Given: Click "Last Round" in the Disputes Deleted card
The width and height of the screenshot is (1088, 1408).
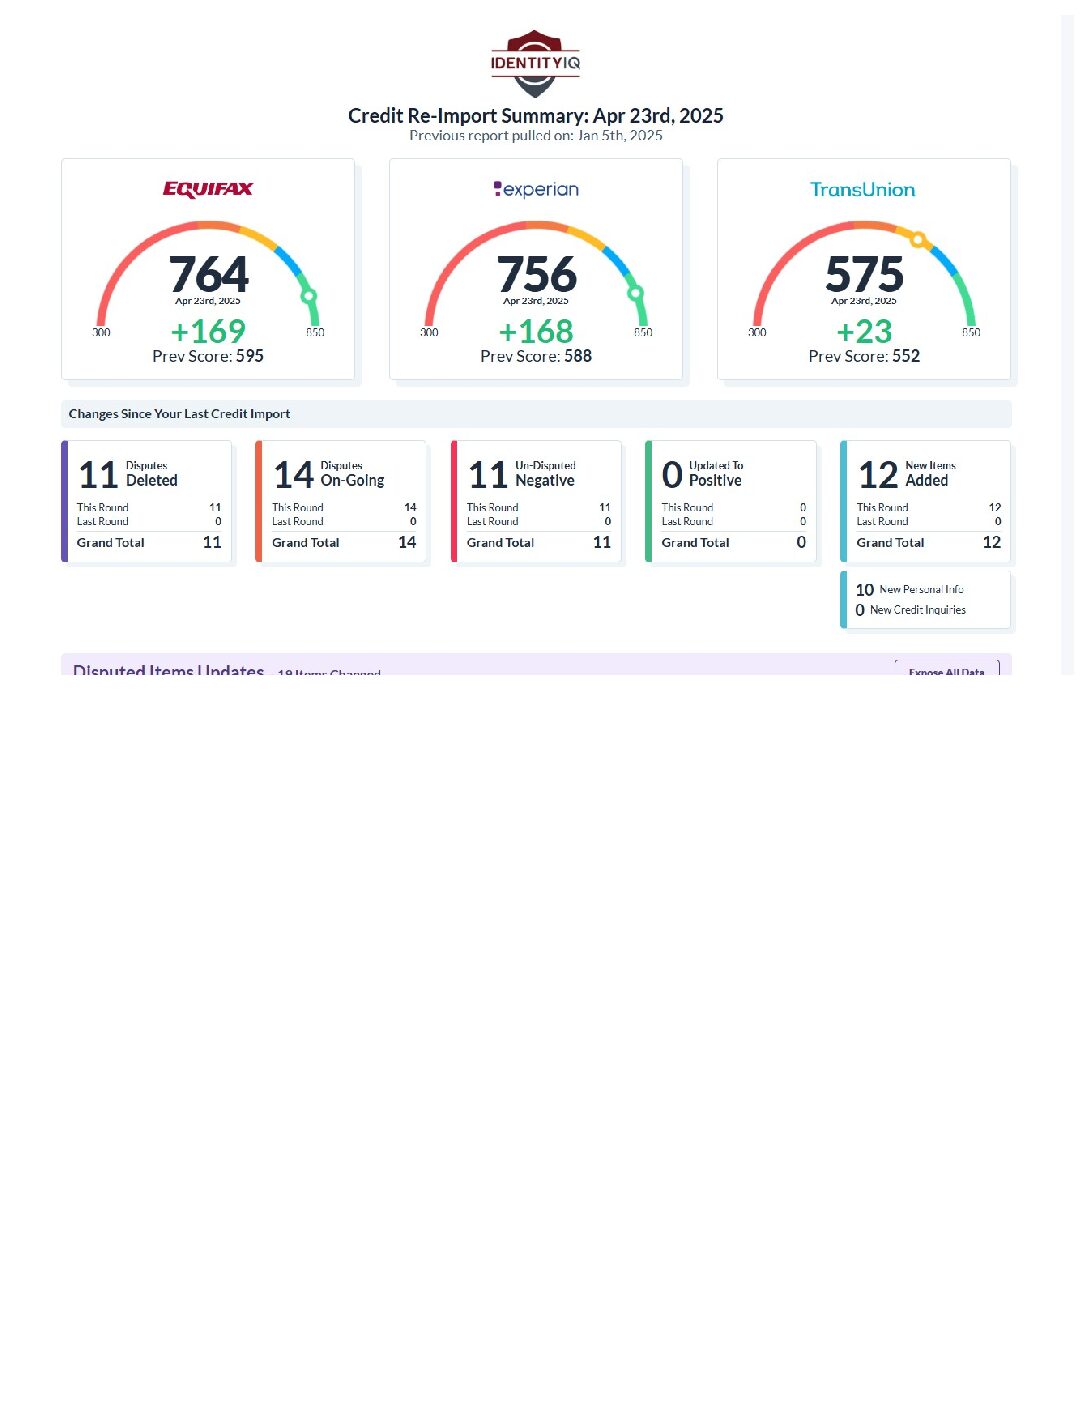Looking at the screenshot, I should 103,521.
